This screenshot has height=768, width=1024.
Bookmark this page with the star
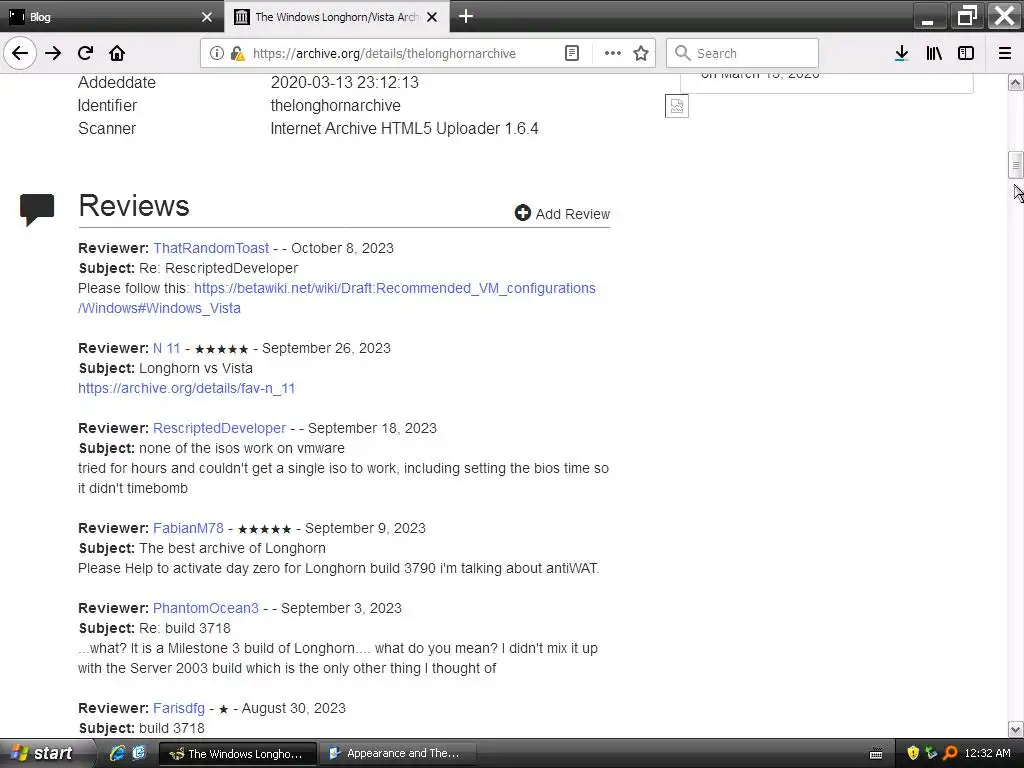[641, 53]
